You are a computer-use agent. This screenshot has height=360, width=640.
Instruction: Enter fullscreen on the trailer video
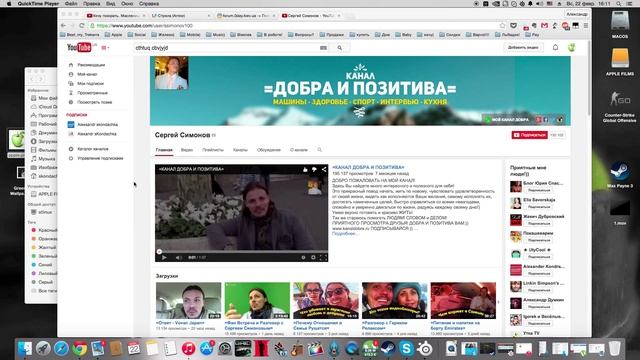[x=323, y=258]
